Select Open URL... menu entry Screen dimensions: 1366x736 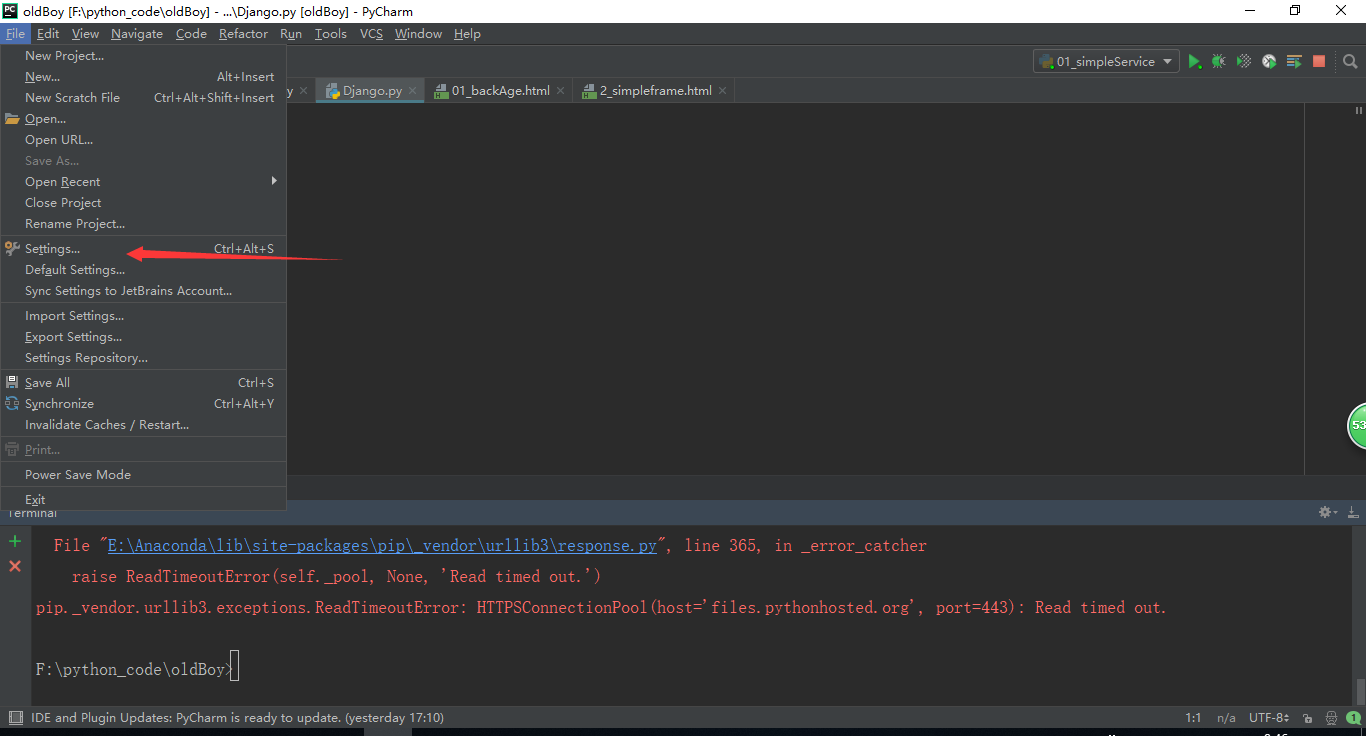coord(143,140)
